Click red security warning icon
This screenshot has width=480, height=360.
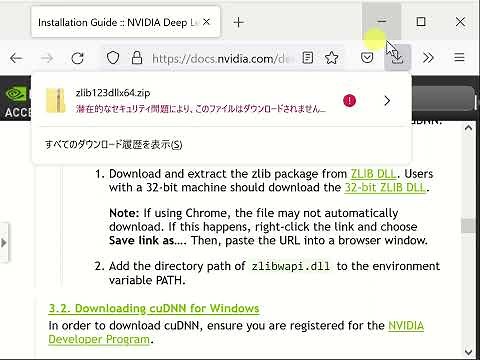tap(349, 100)
